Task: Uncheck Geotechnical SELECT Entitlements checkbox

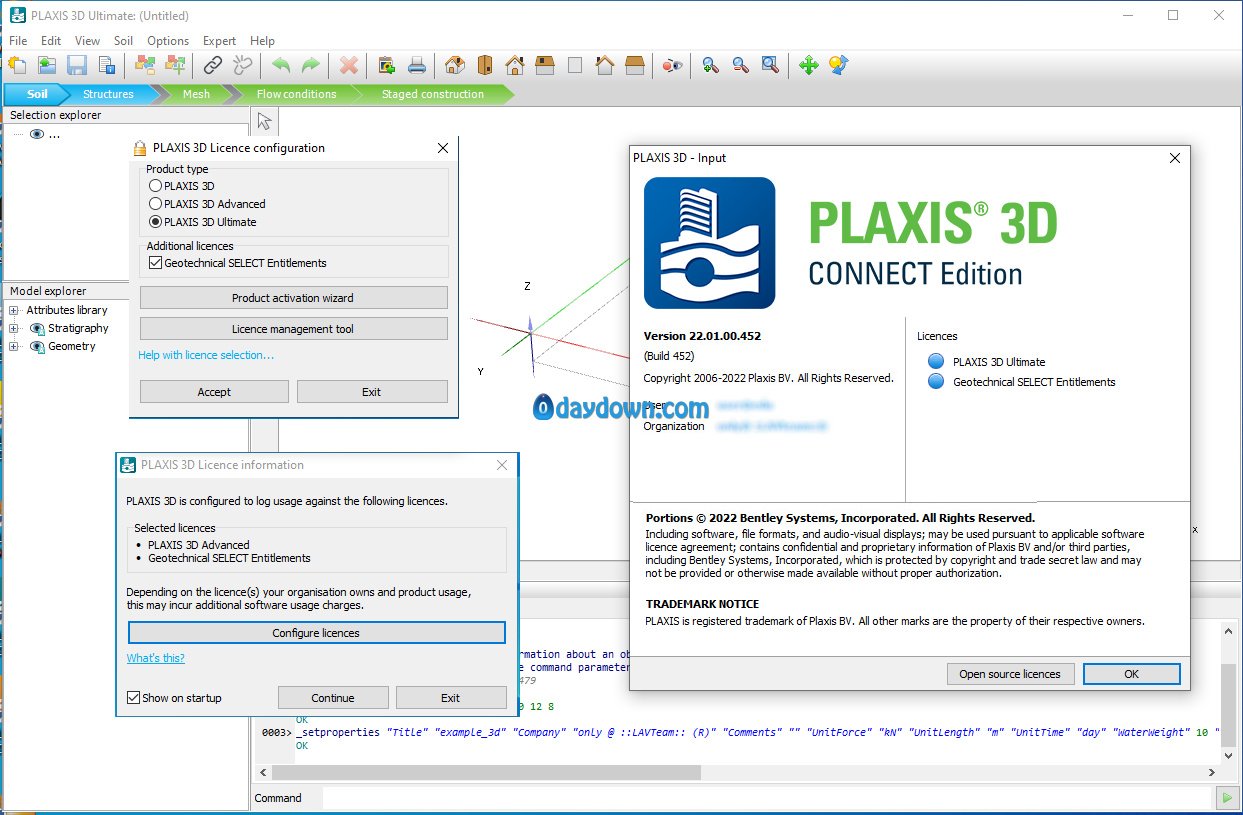Action: (x=155, y=263)
